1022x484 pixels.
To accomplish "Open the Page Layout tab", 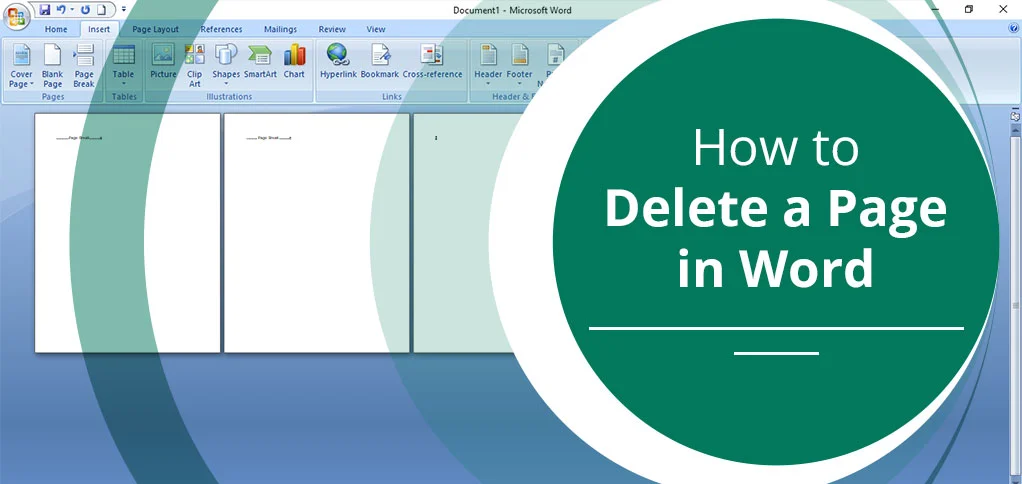I will pyautogui.click(x=155, y=29).
